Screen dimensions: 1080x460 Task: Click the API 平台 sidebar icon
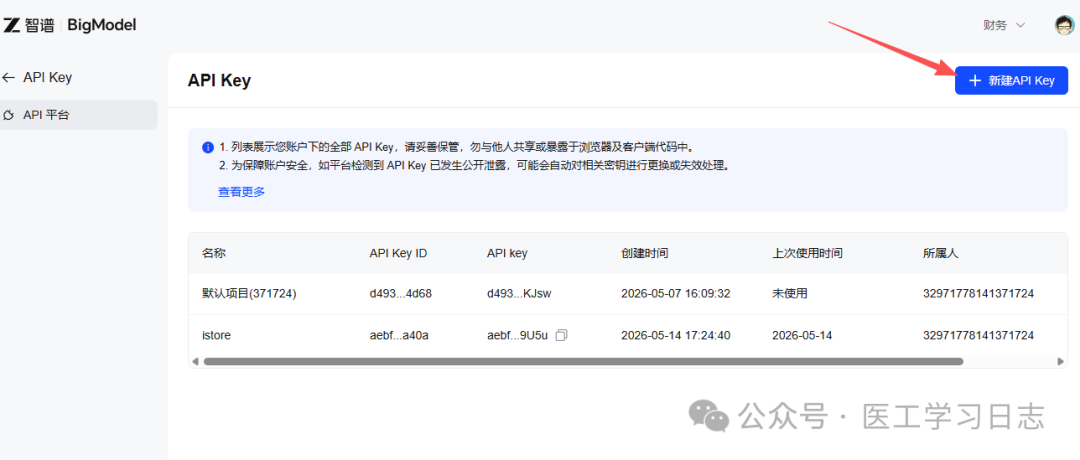pyautogui.click(x=8, y=115)
